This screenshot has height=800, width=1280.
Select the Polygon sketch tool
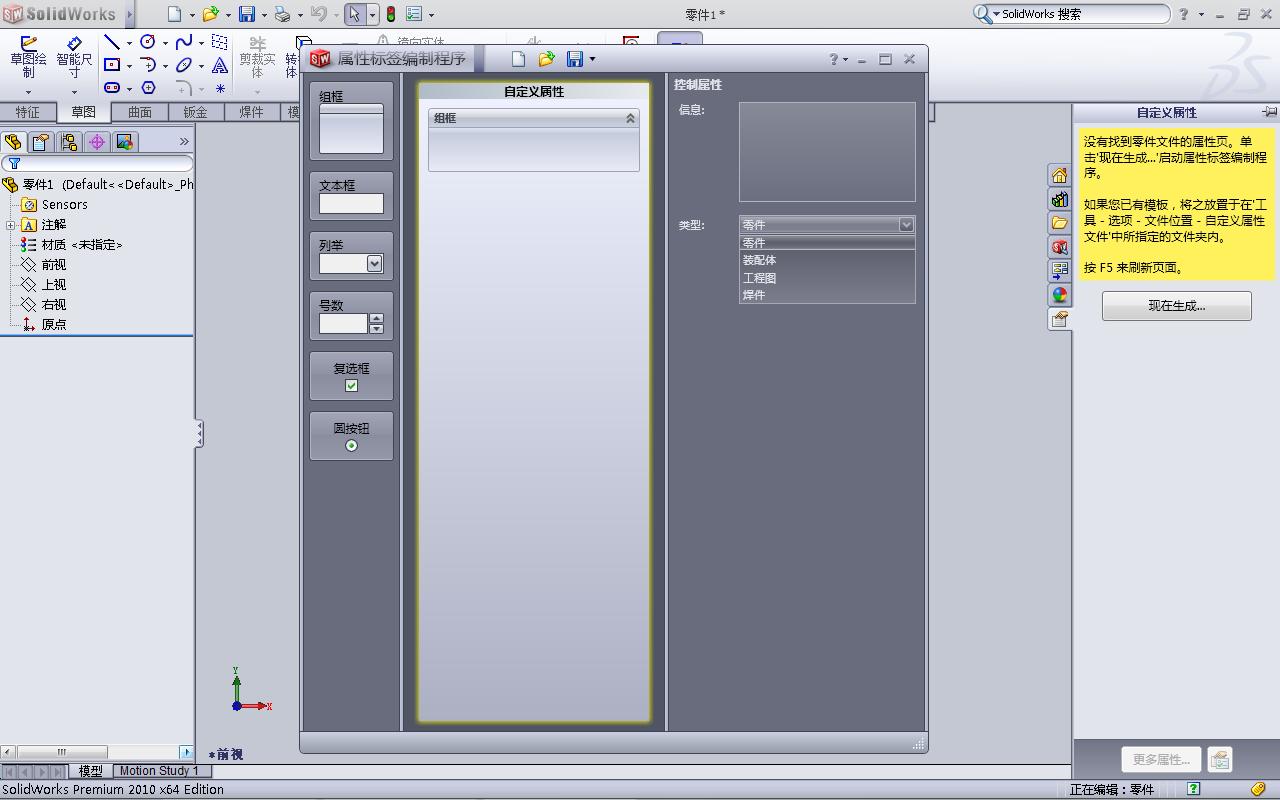tap(148, 88)
